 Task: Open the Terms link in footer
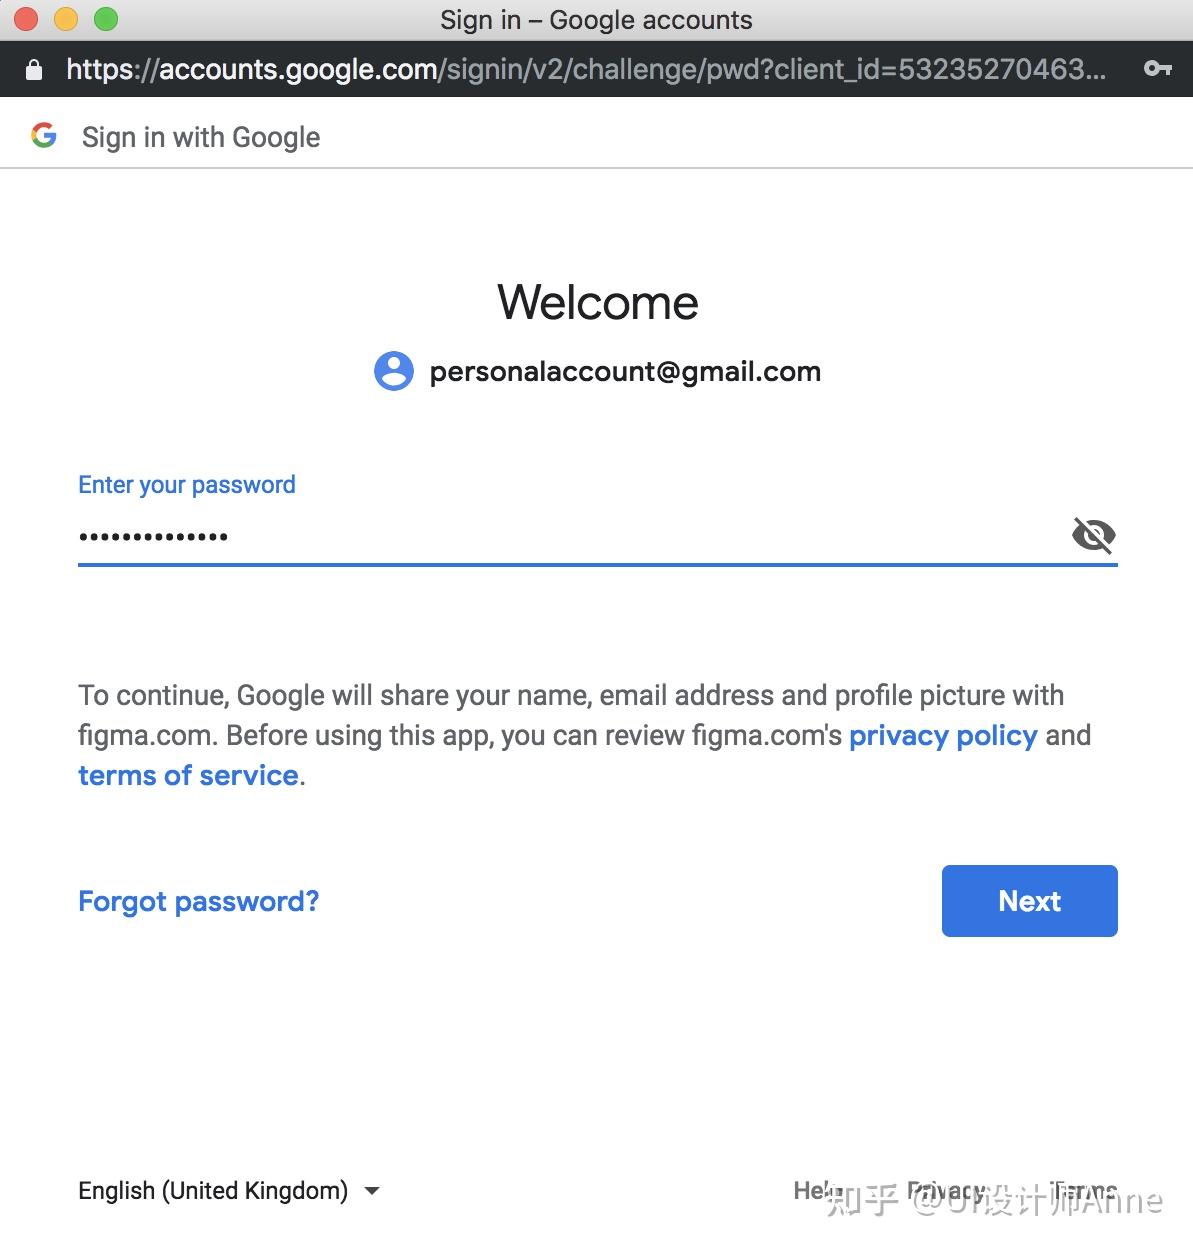point(1085,1190)
